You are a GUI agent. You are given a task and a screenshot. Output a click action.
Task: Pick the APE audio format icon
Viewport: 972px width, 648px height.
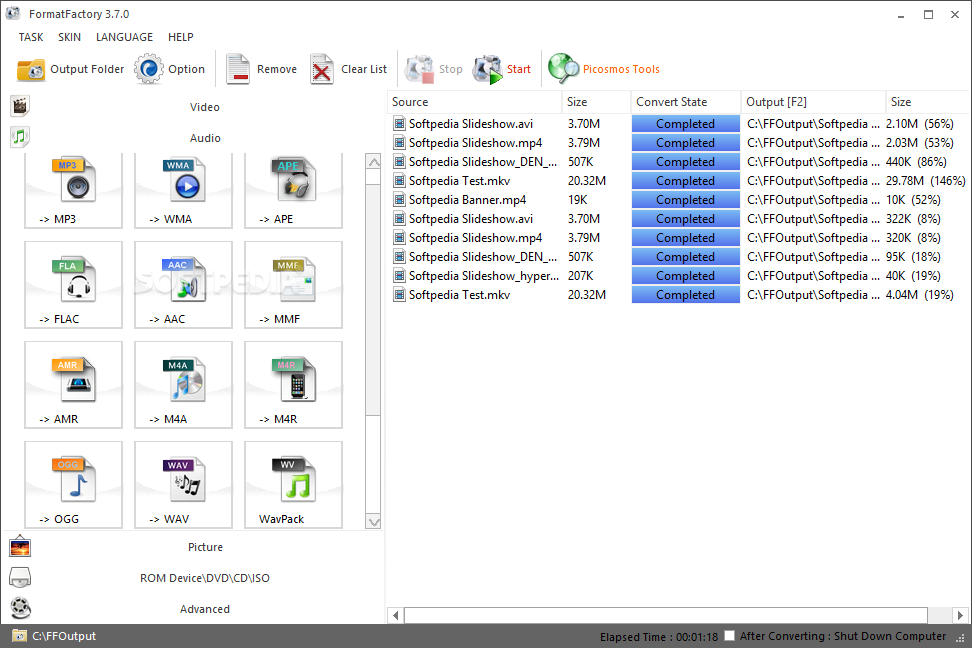[293, 190]
